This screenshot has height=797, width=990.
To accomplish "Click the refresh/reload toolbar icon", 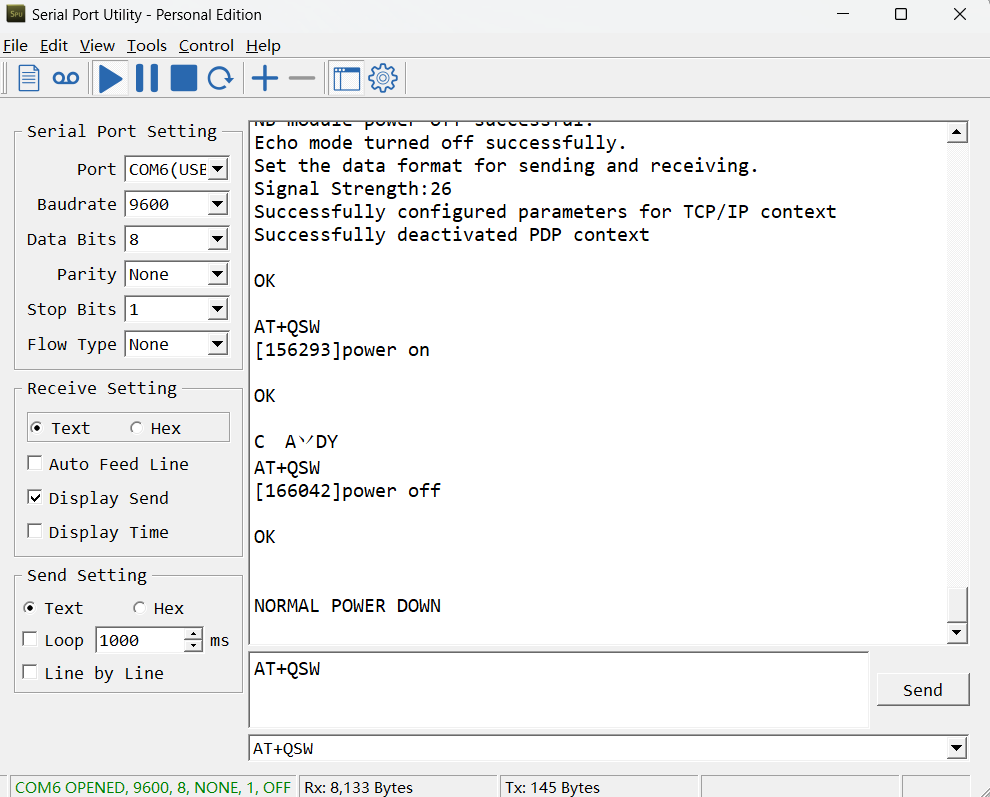I will pos(220,78).
